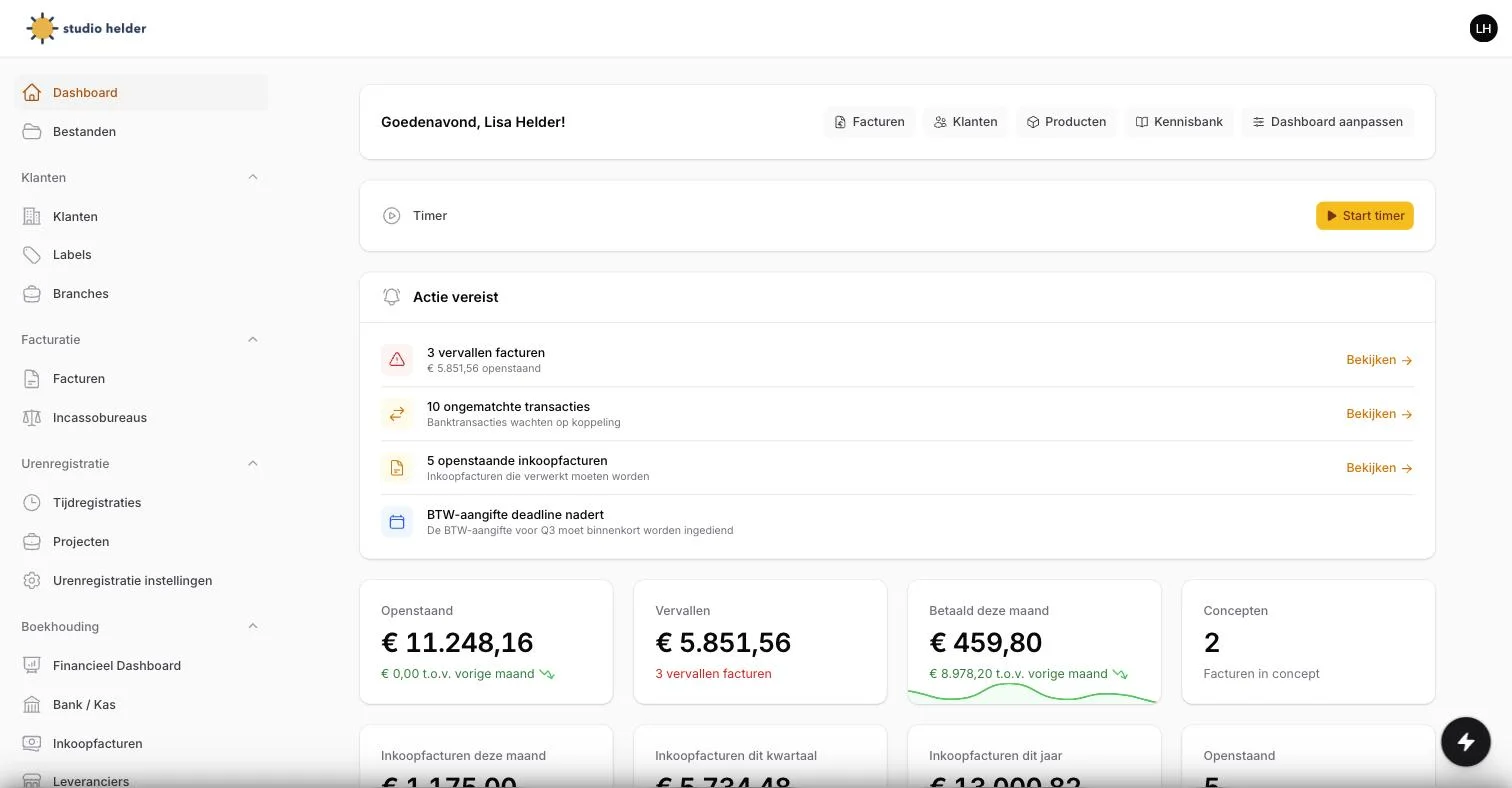The image size is (1512, 788).
Task: Click the document icon beside Facturen in sidebar
Action: coord(32,379)
